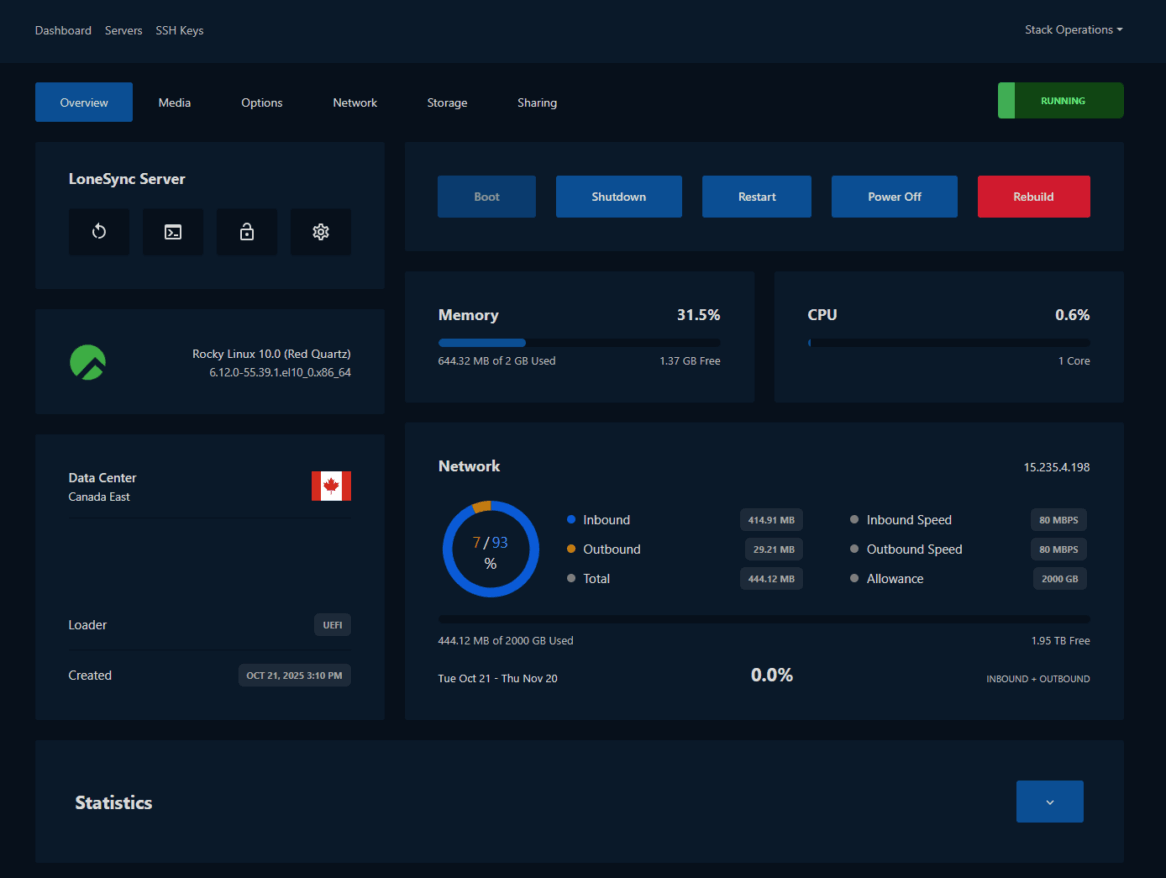Click the unlock padlock icon

(x=247, y=231)
